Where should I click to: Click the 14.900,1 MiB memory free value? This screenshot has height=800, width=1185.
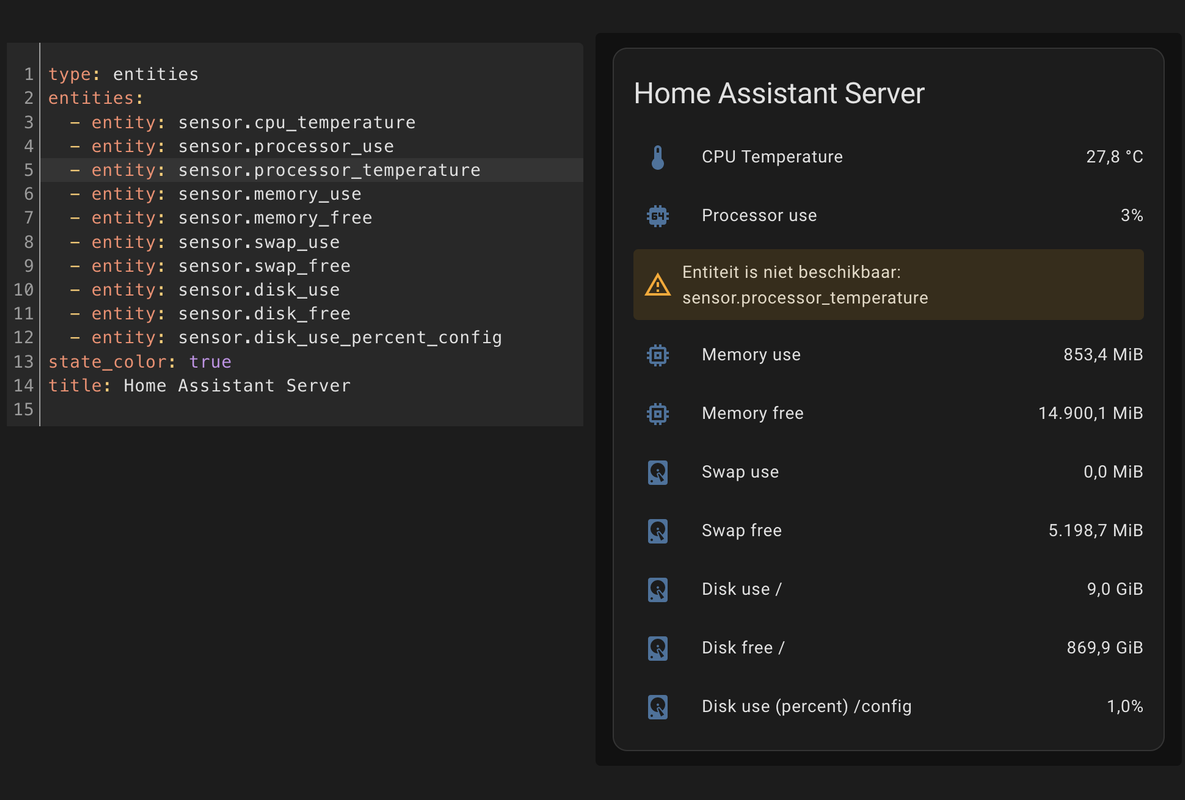(1090, 414)
